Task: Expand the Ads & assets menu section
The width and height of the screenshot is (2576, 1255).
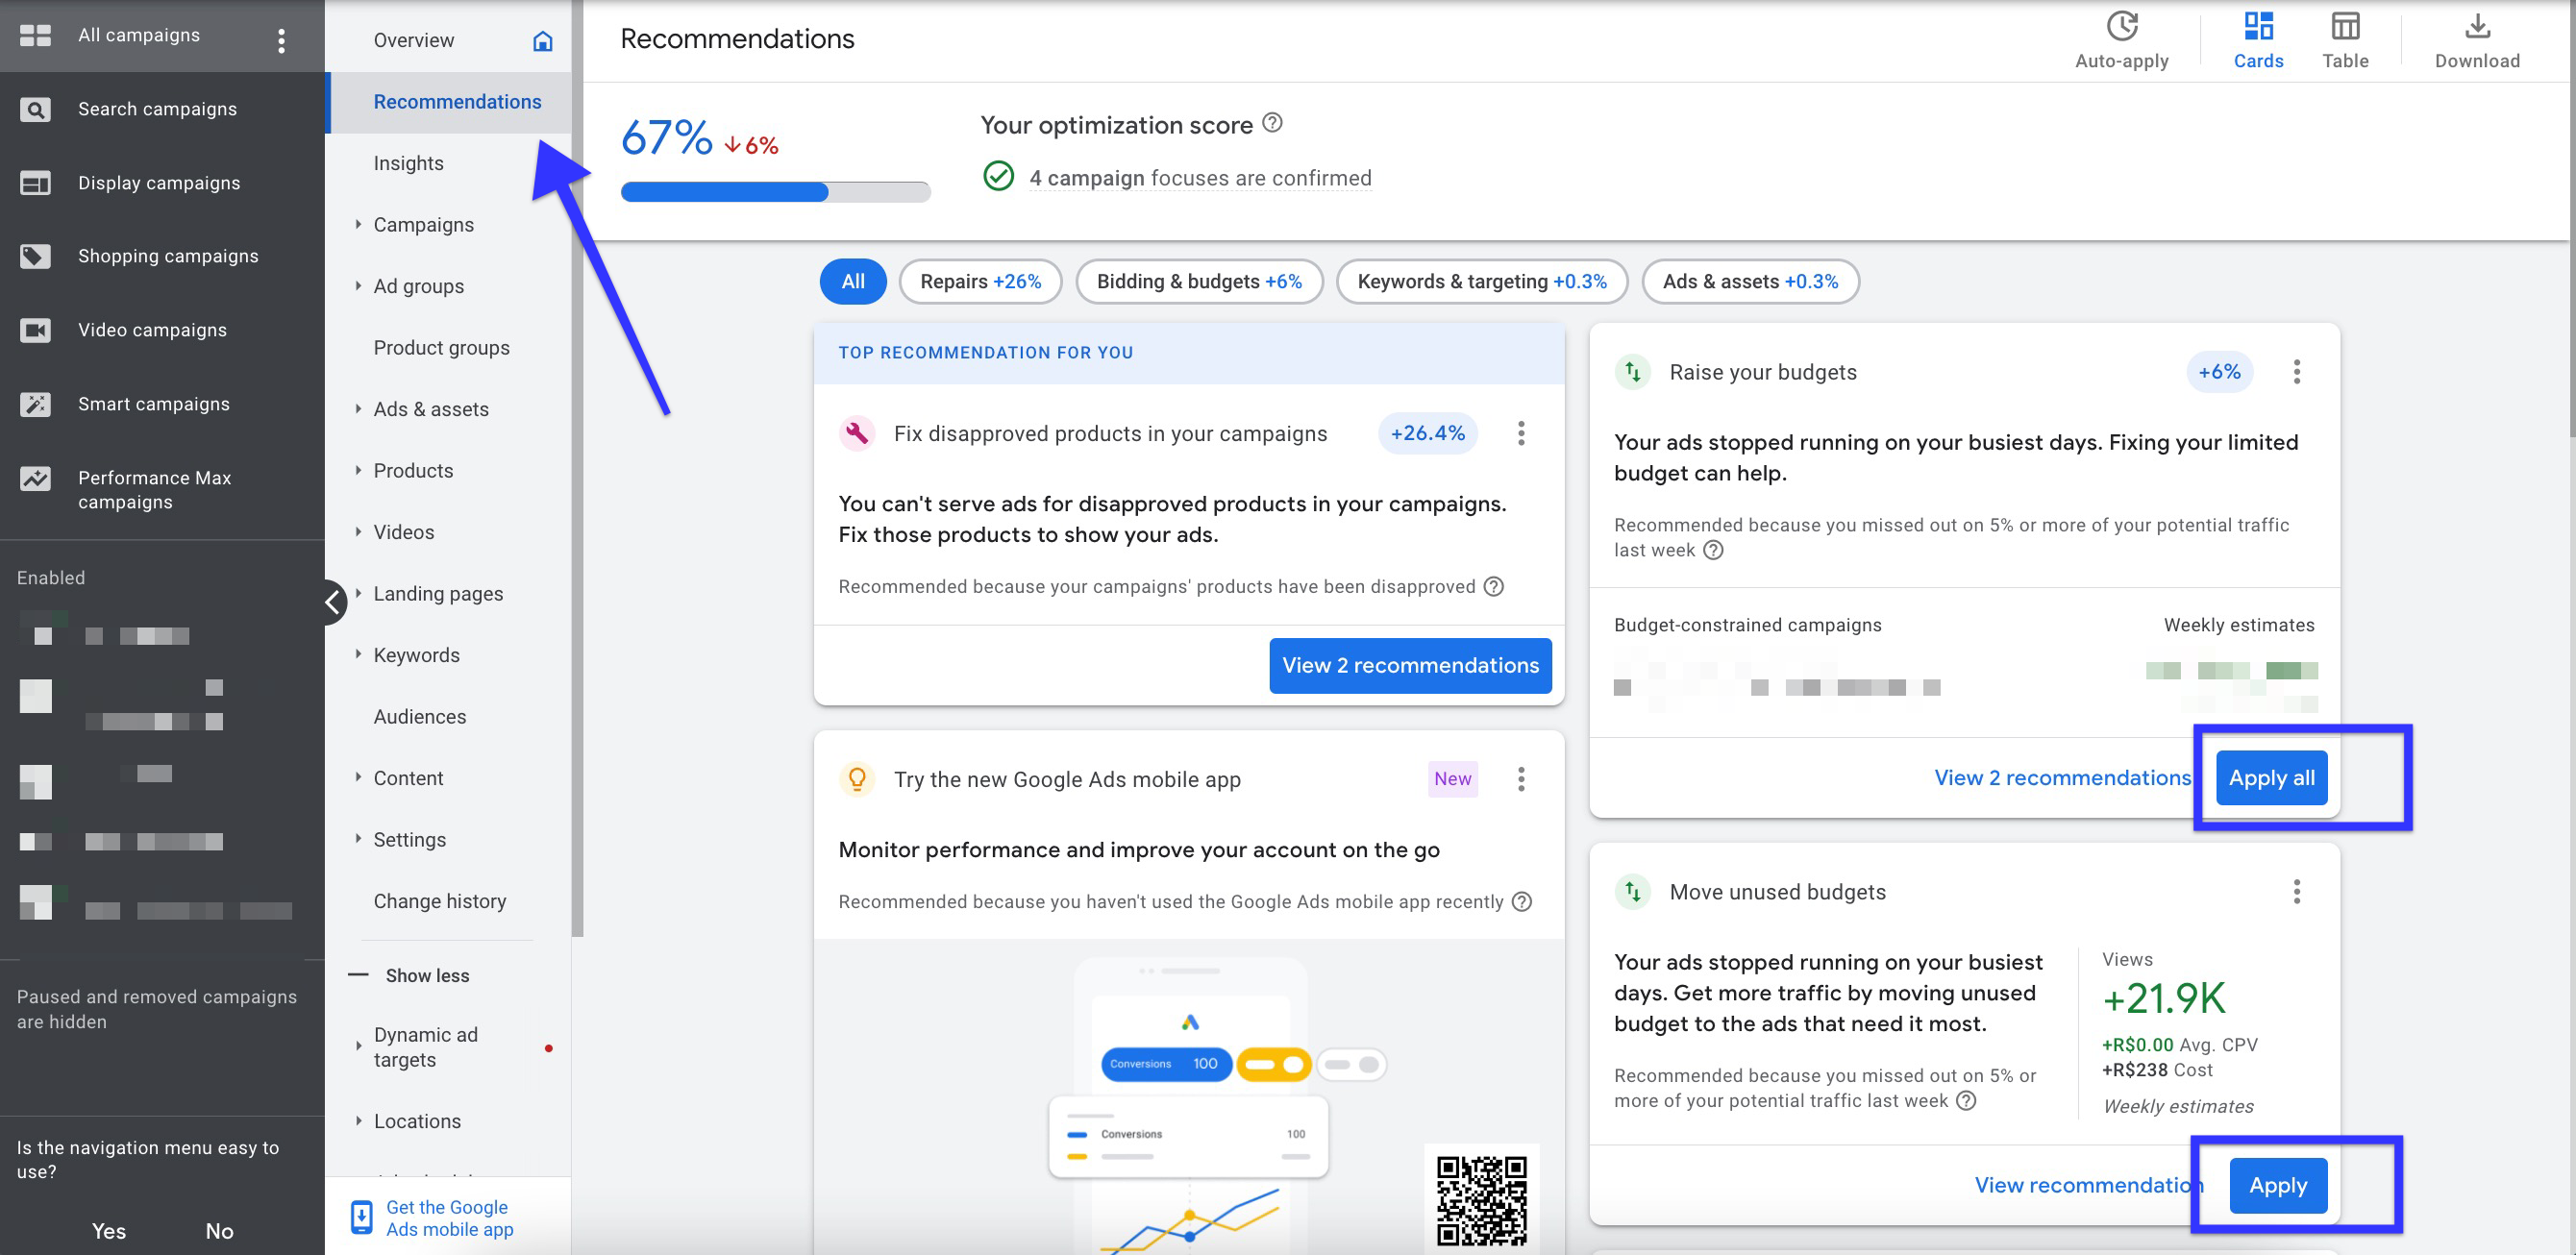Action: click(358, 409)
